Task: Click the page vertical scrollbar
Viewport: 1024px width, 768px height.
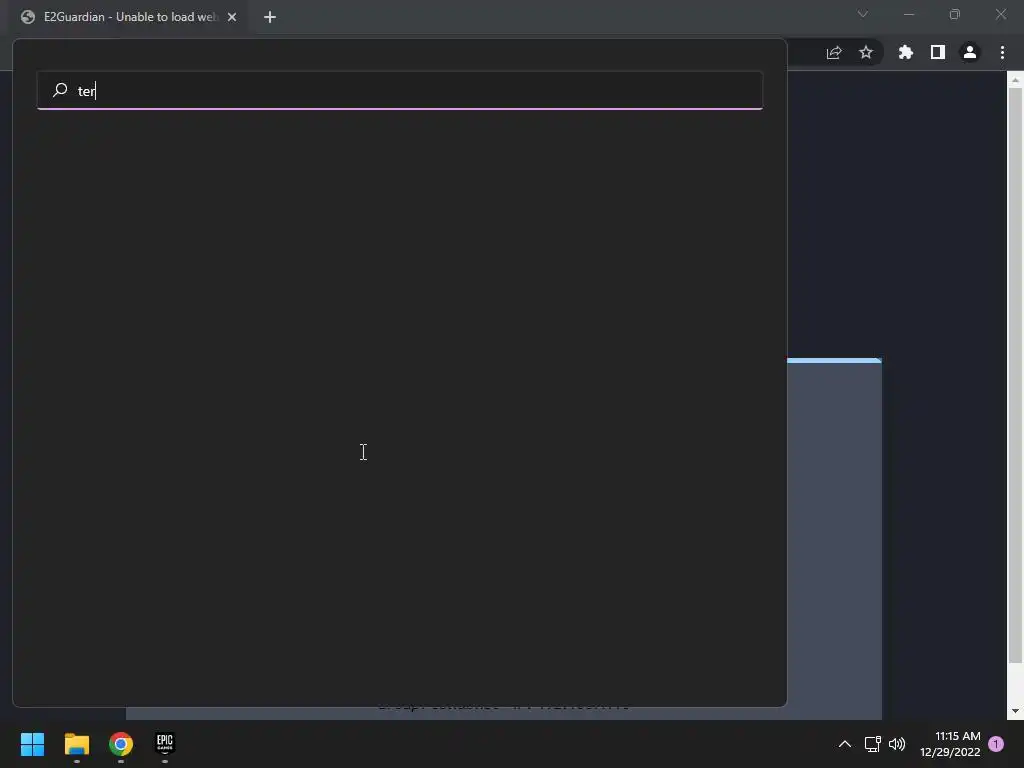Action: point(1015,376)
